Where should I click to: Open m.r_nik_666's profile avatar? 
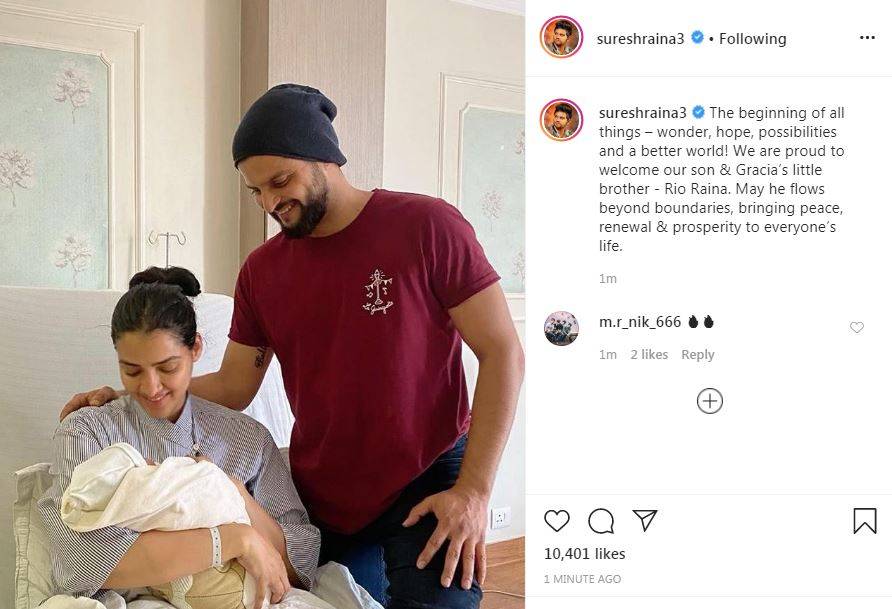[x=561, y=328]
